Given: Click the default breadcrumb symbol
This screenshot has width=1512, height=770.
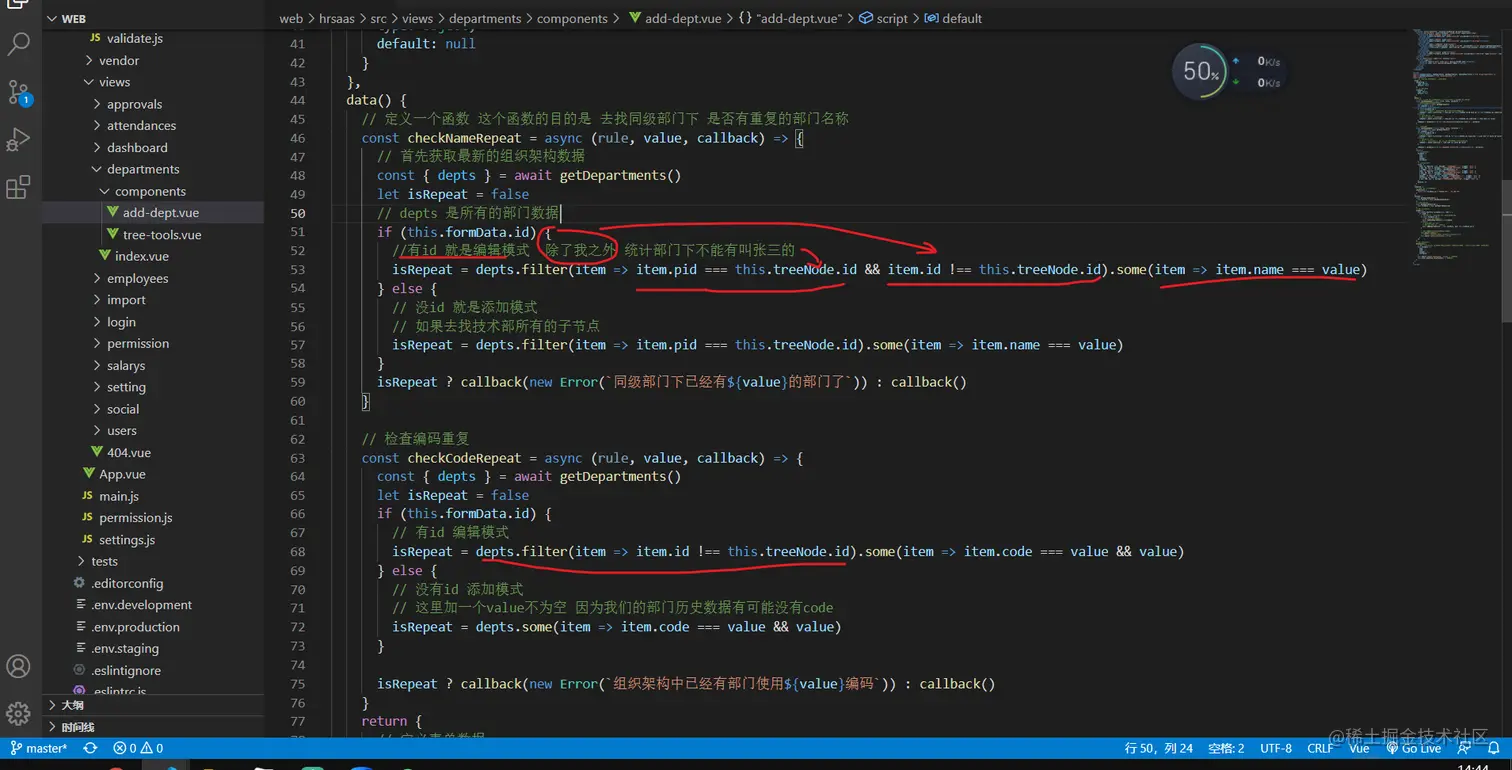Looking at the screenshot, I should pos(953,18).
